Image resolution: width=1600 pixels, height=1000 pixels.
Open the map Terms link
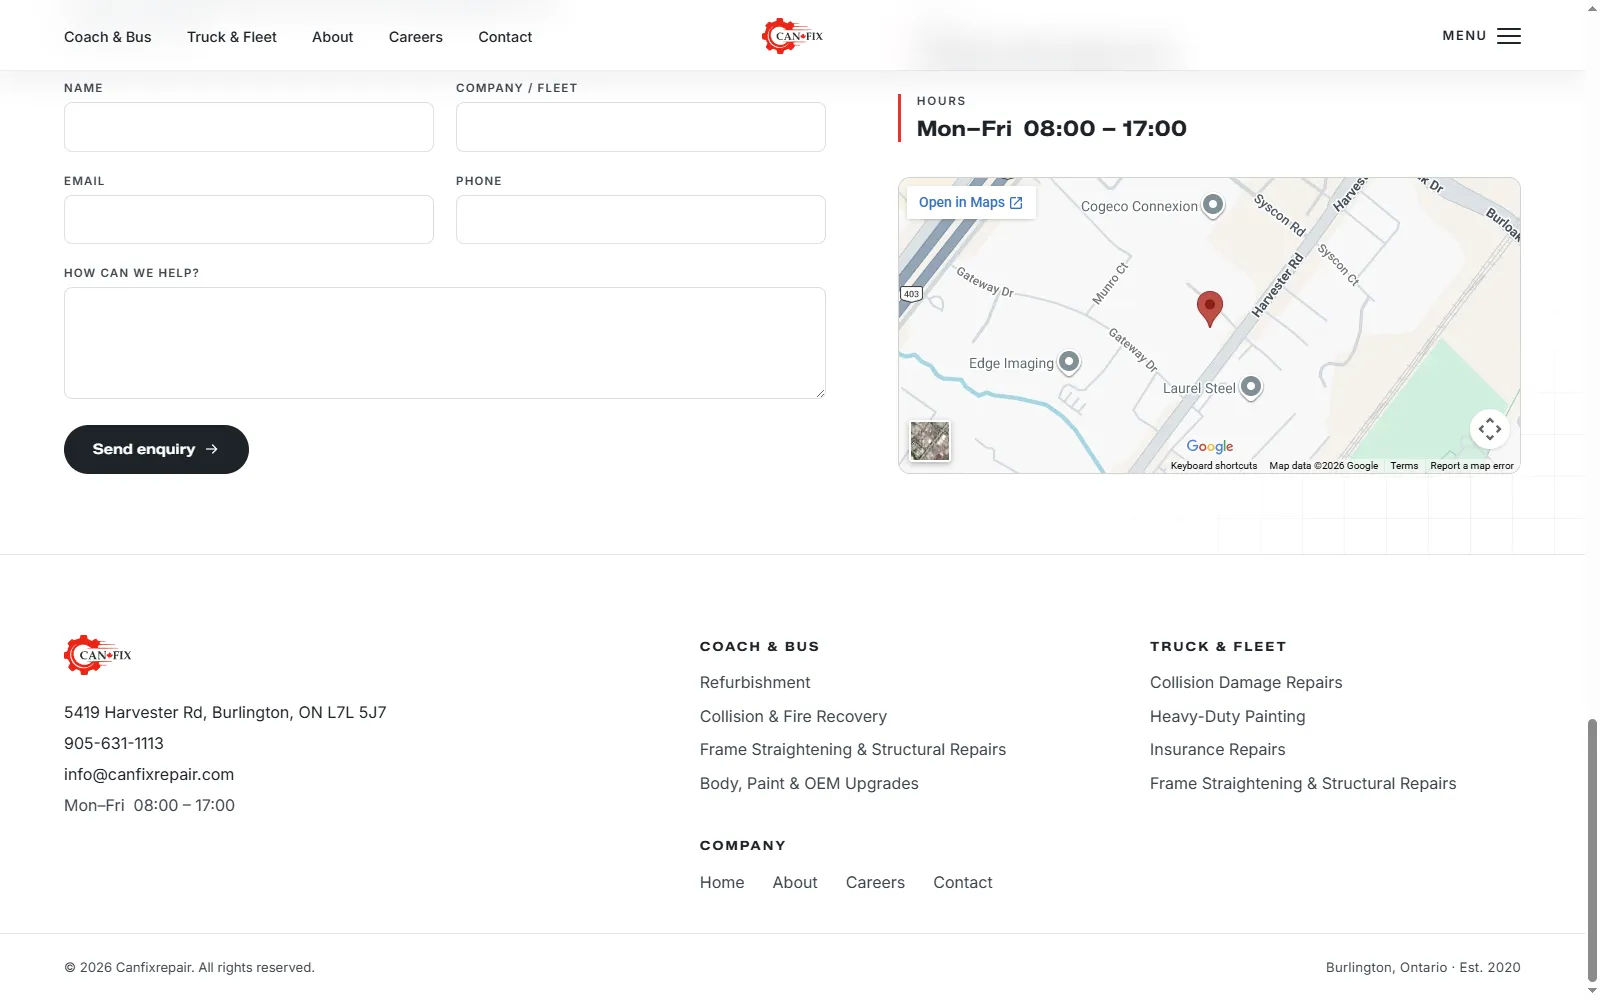click(x=1404, y=466)
